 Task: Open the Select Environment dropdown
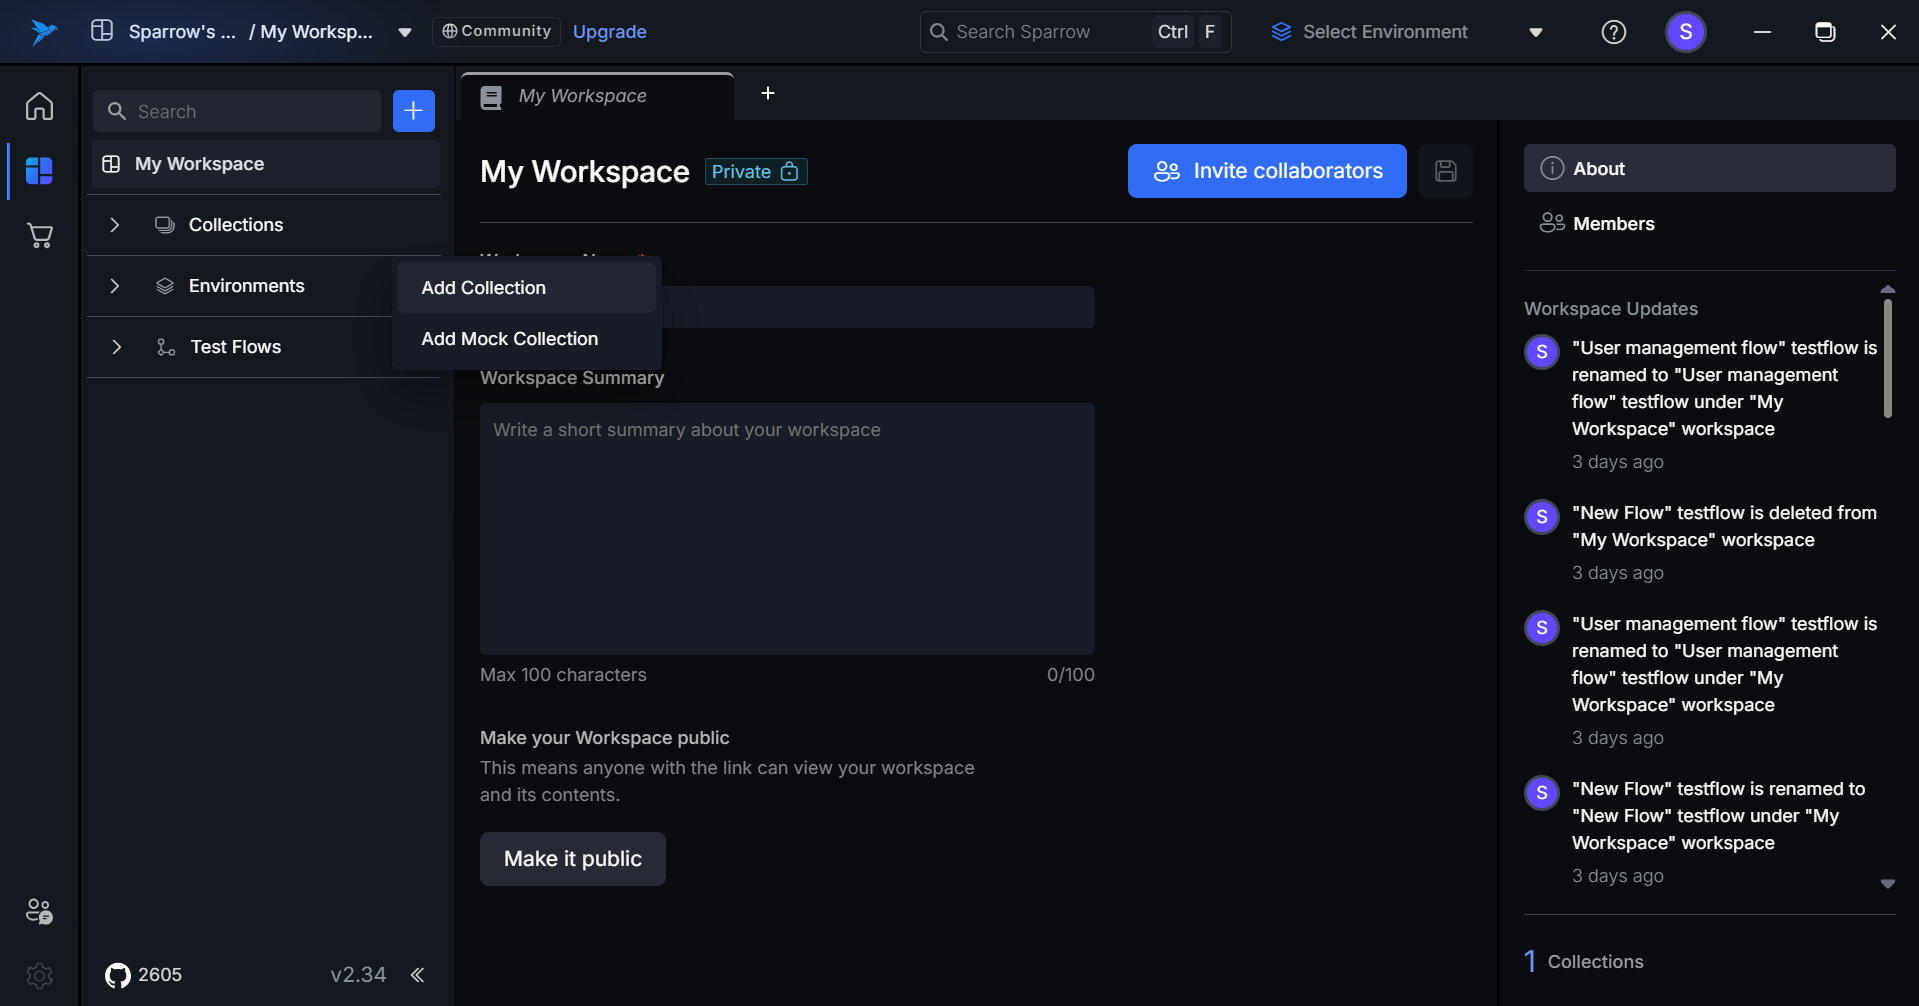click(1406, 32)
